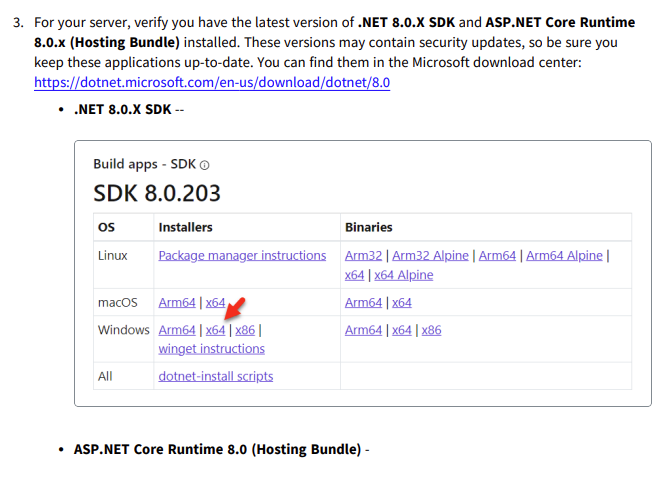The height and width of the screenshot is (477, 658).
Task: Click the Windows x64 installer link
Action: point(215,329)
